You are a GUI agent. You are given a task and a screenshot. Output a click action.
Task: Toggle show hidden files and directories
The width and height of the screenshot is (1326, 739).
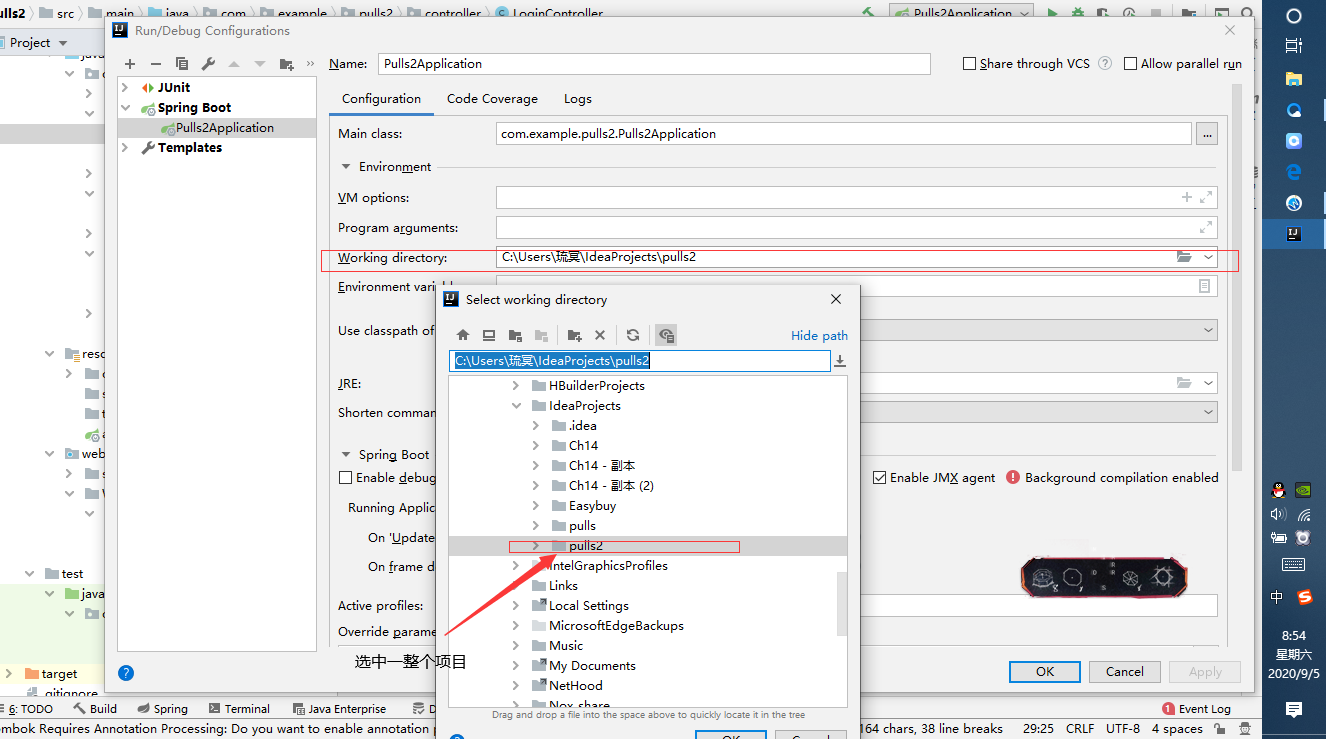[666, 335]
